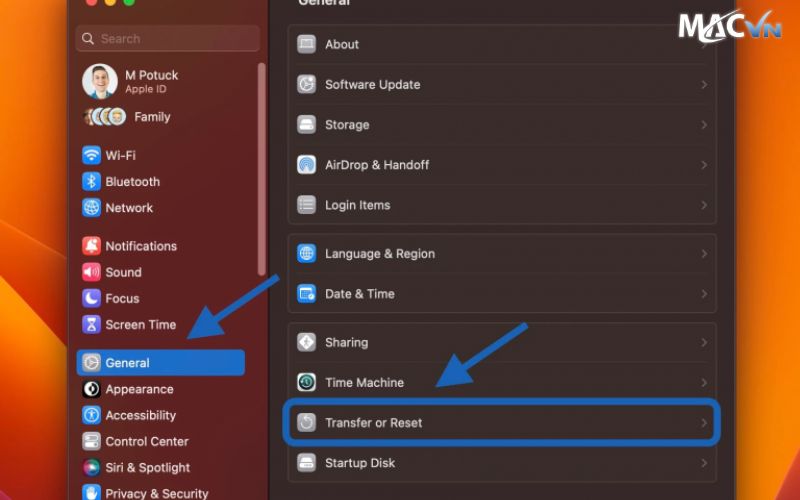
Task: Select Siri & Spotlight label
Action: tap(147, 468)
